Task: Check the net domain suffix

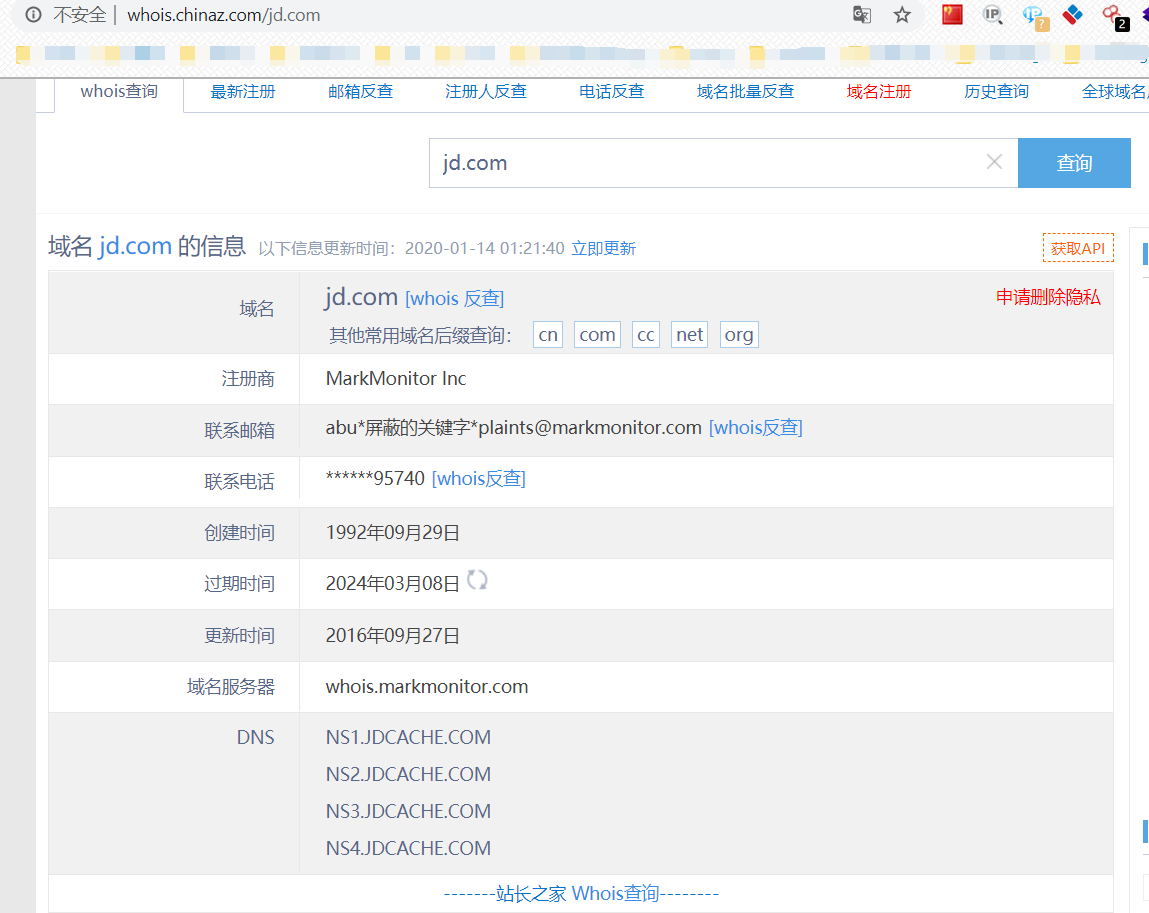Action: click(x=690, y=335)
